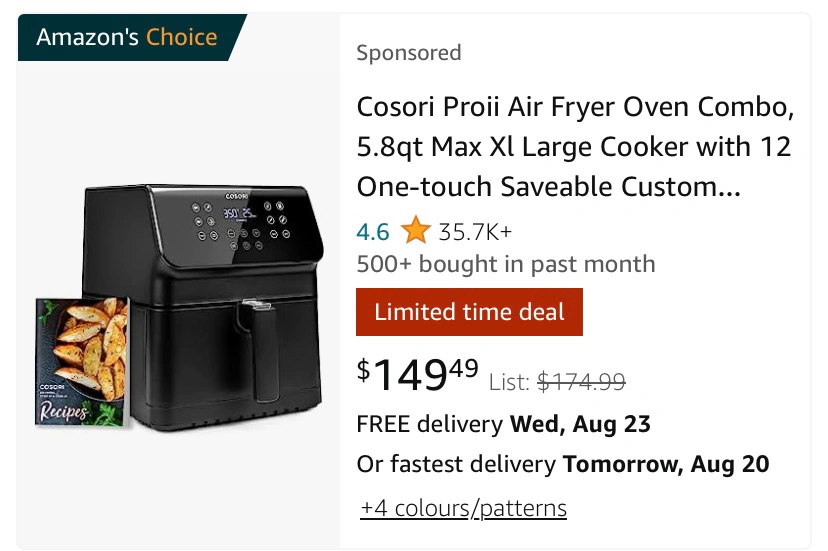This screenshot has width=828, height=551.
Task: Click the Recipes booklet in product image
Action: [82, 362]
